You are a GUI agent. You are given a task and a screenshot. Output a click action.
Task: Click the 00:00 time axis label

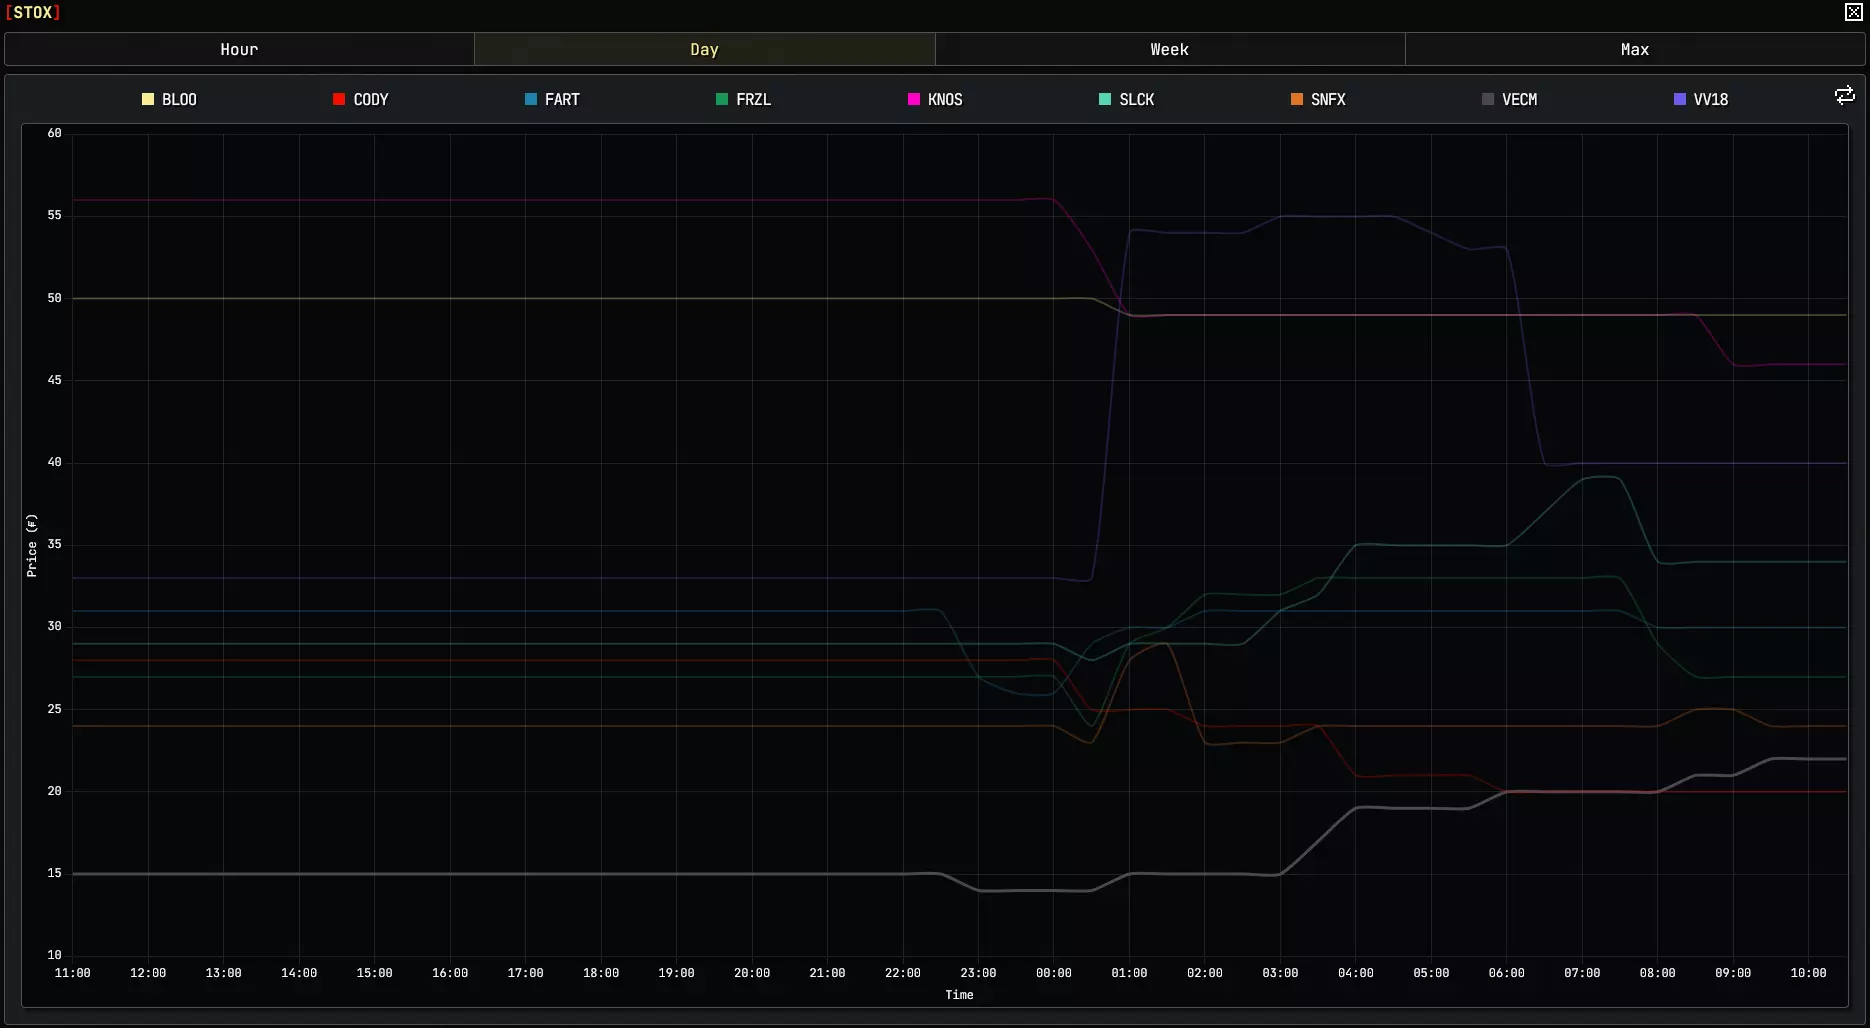(1054, 973)
